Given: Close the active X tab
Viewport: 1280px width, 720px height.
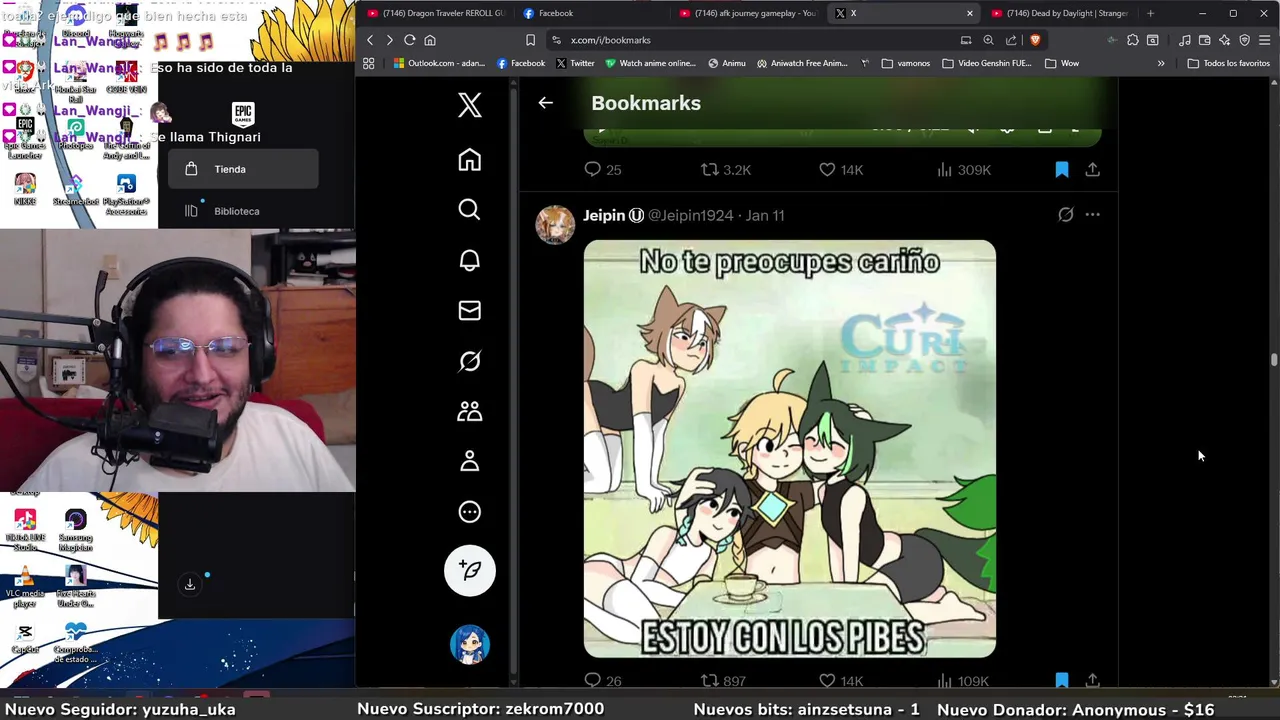Looking at the screenshot, I should [969, 13].
